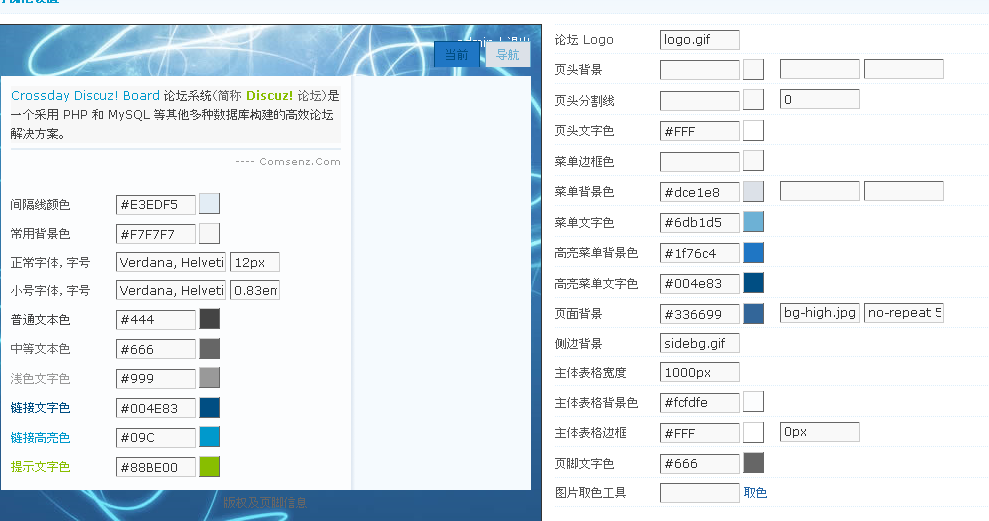Open the 菜单背景色 color swatch
This screenshot has width=989, height=521.
point(753,190)
